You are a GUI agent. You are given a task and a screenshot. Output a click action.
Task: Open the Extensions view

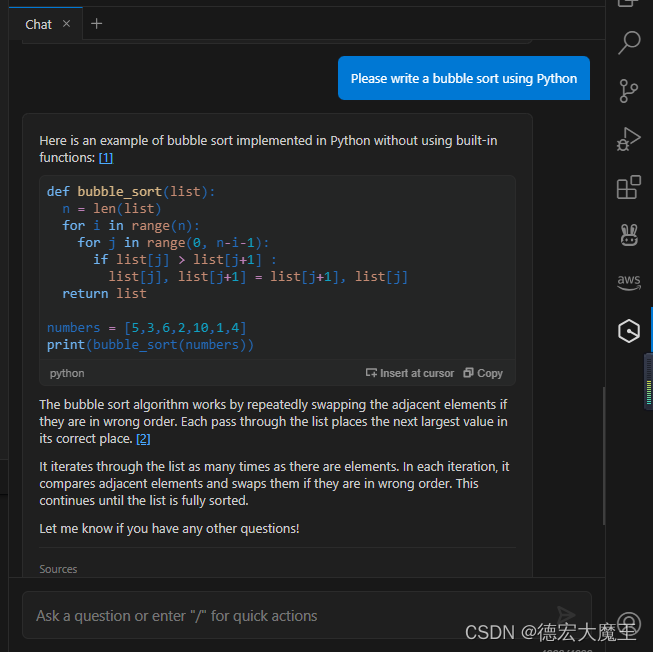click(x=628, y=187)
